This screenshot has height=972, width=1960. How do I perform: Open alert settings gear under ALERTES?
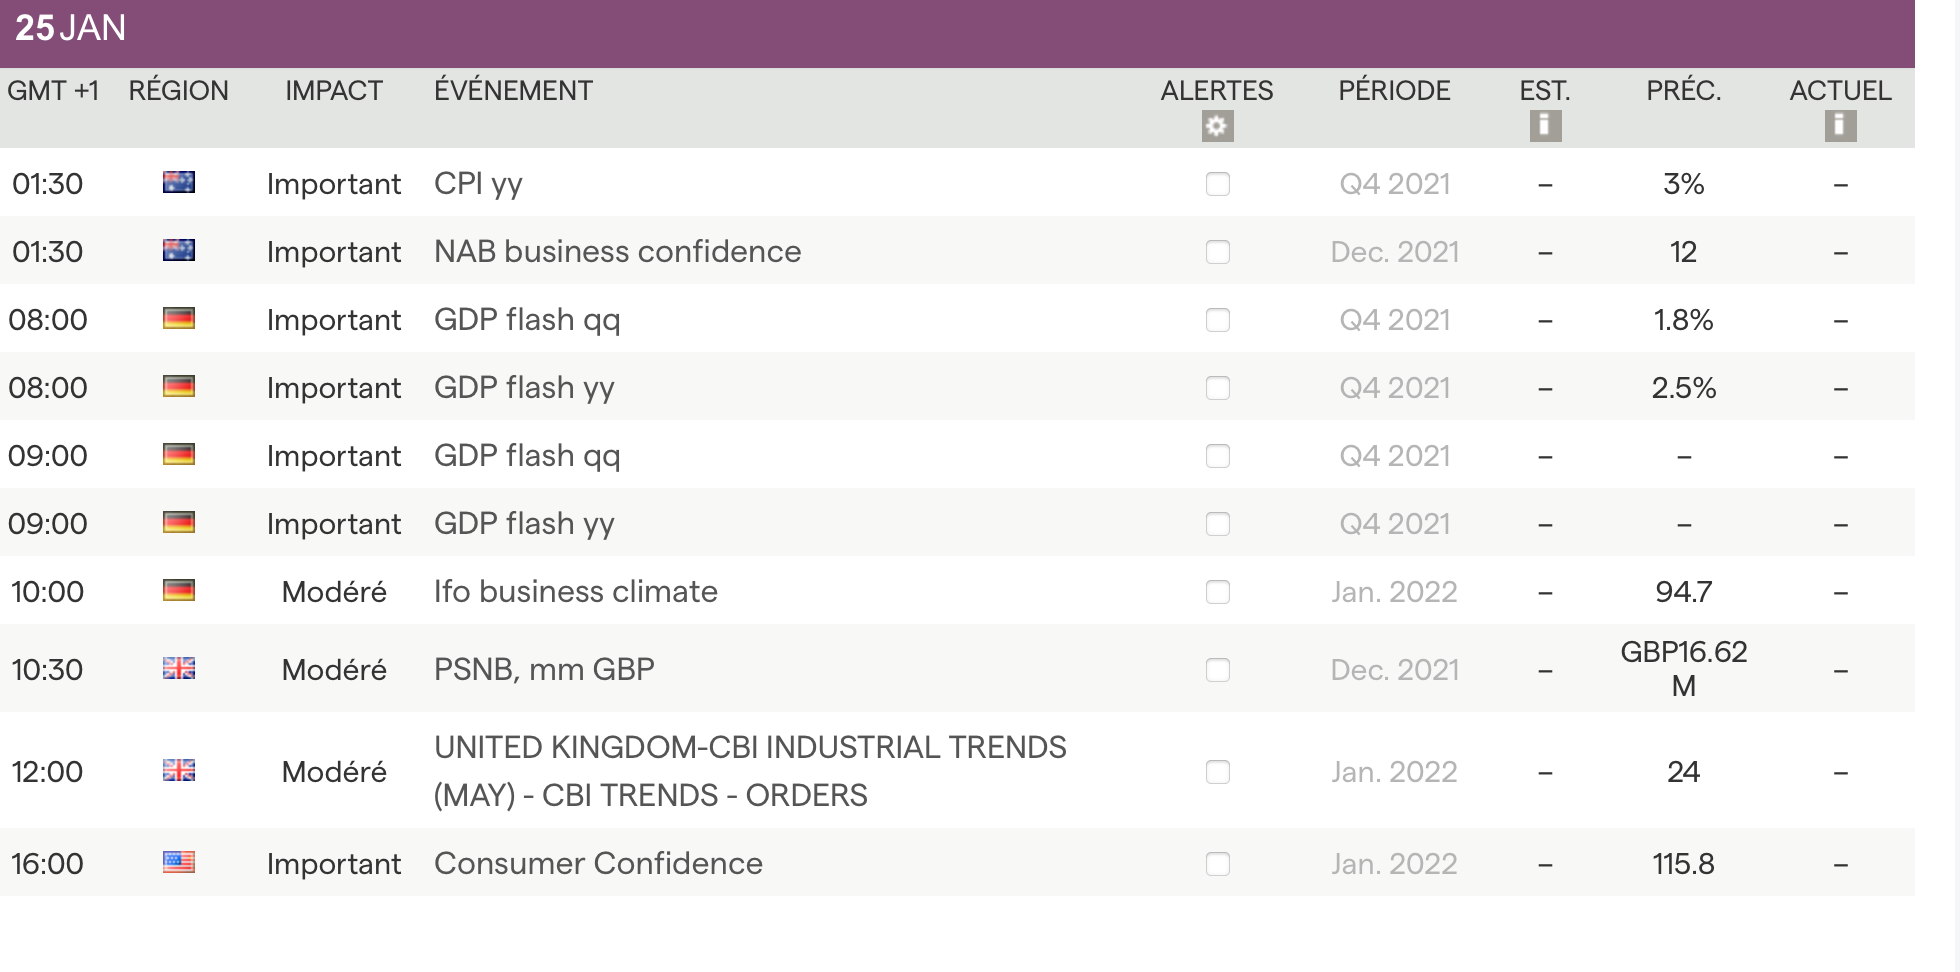[1217, 126]
